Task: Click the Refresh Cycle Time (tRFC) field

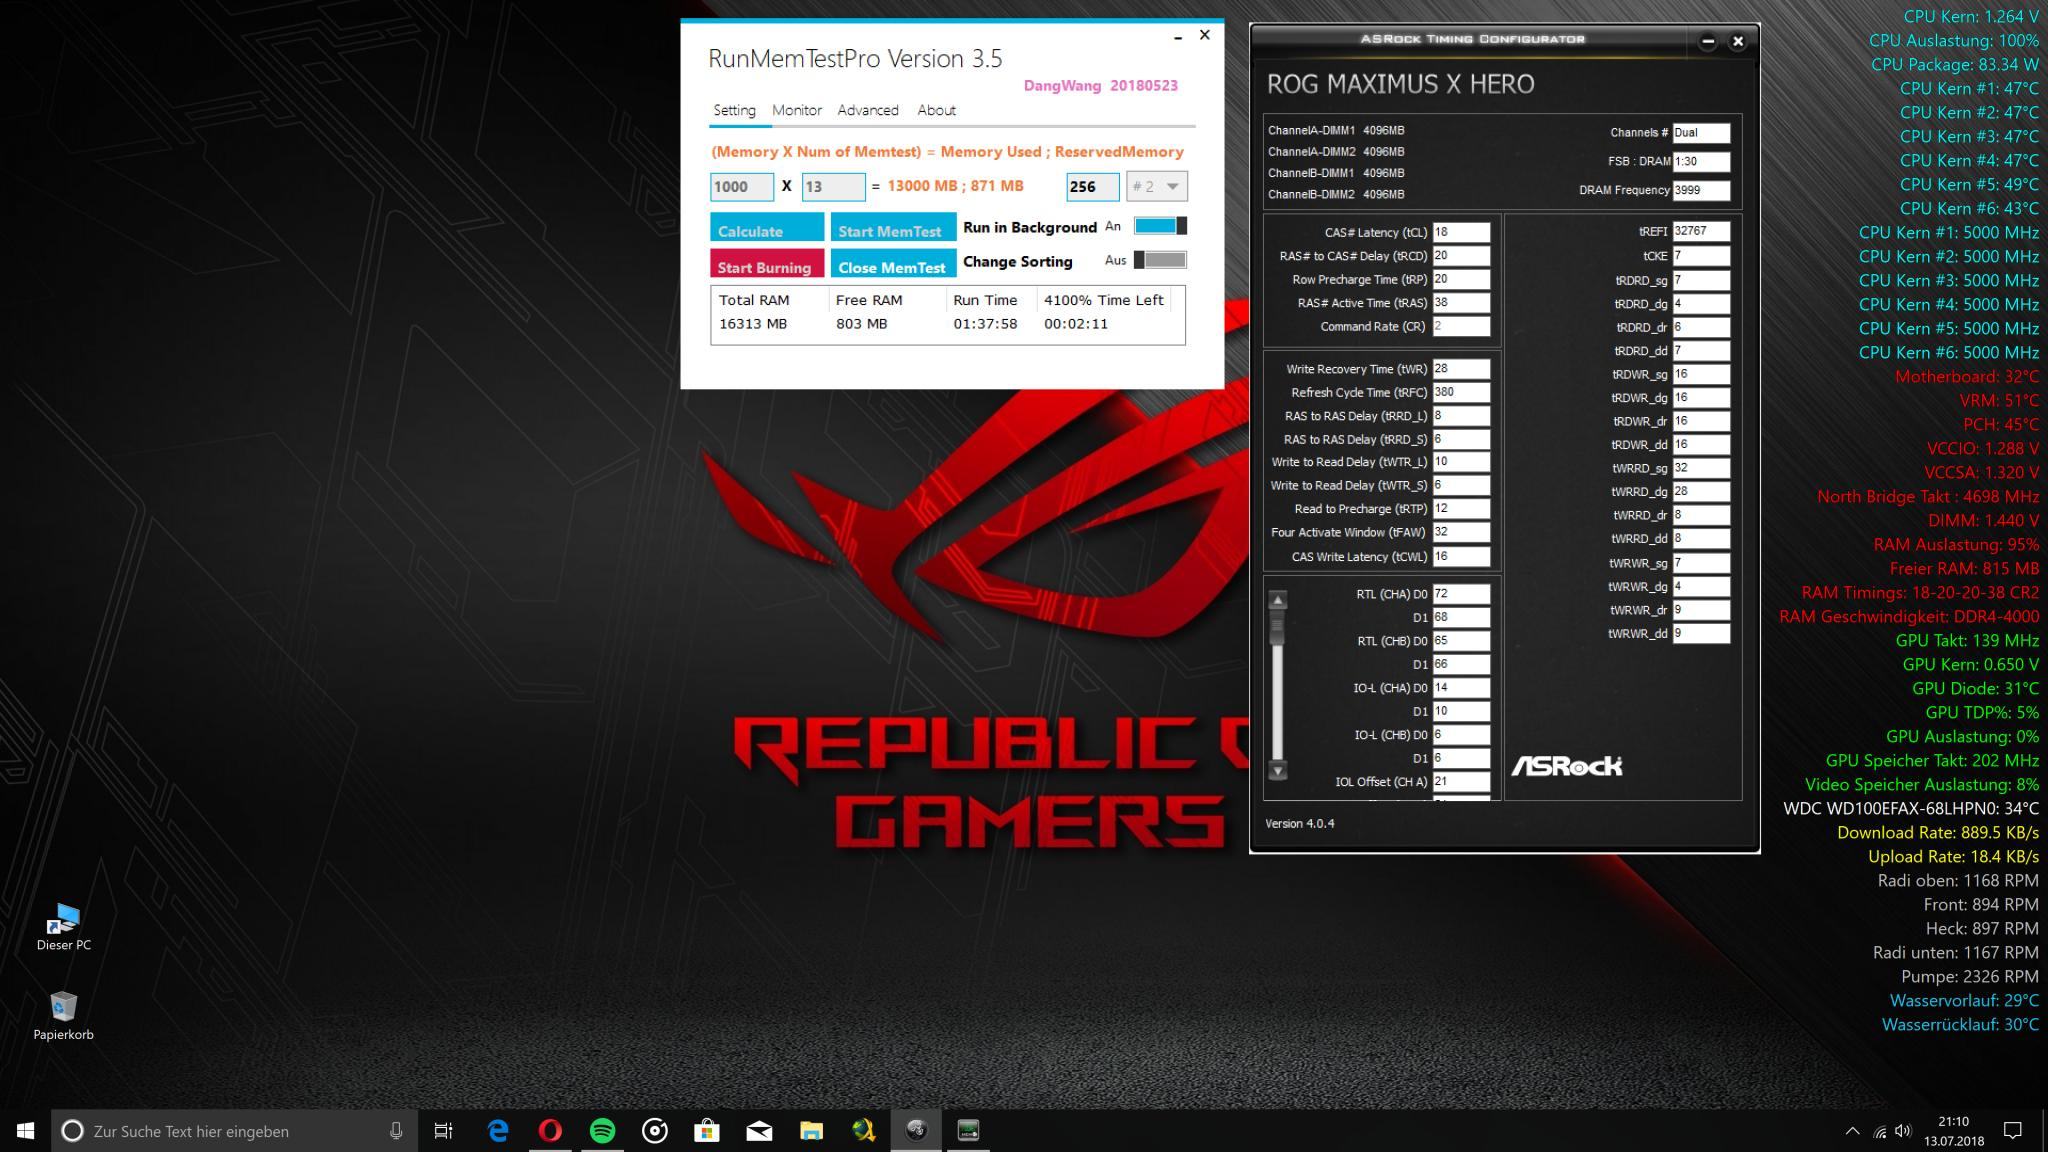Action: 1461,392
